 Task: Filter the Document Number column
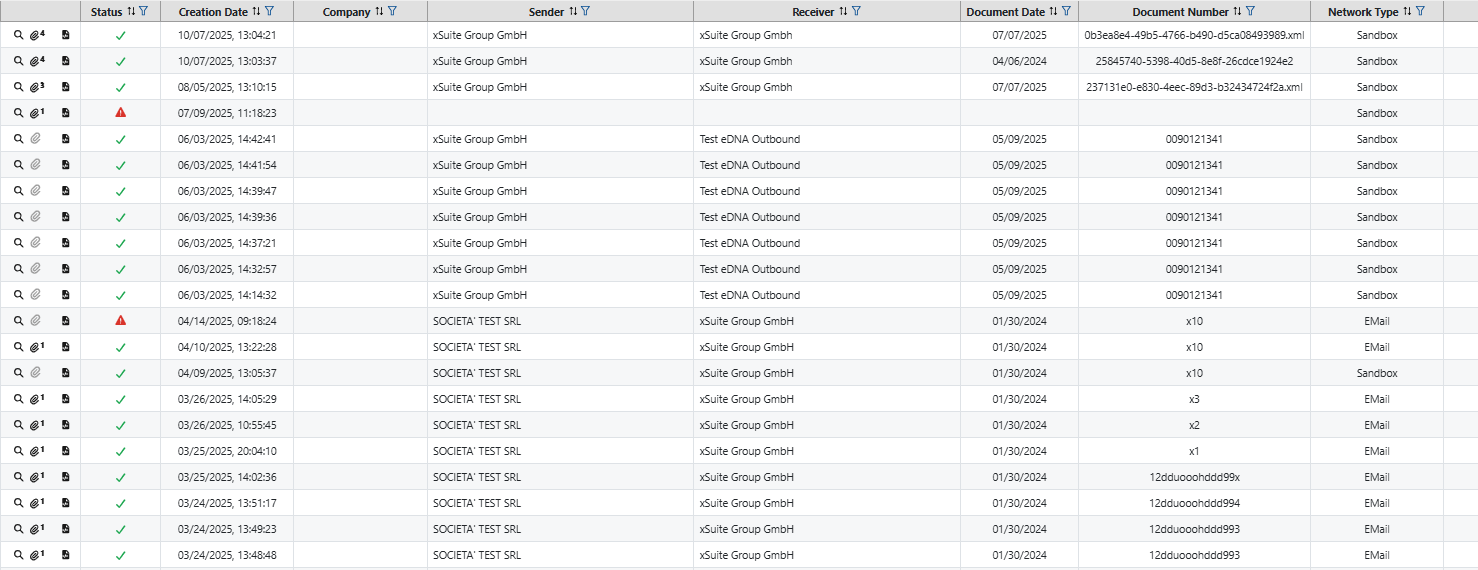(x=1250, y=11)
